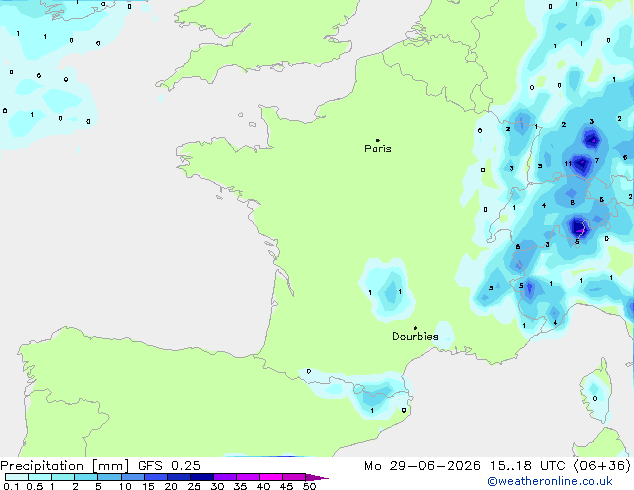Choose the 20–25 mm dark blue swatch

179,477
